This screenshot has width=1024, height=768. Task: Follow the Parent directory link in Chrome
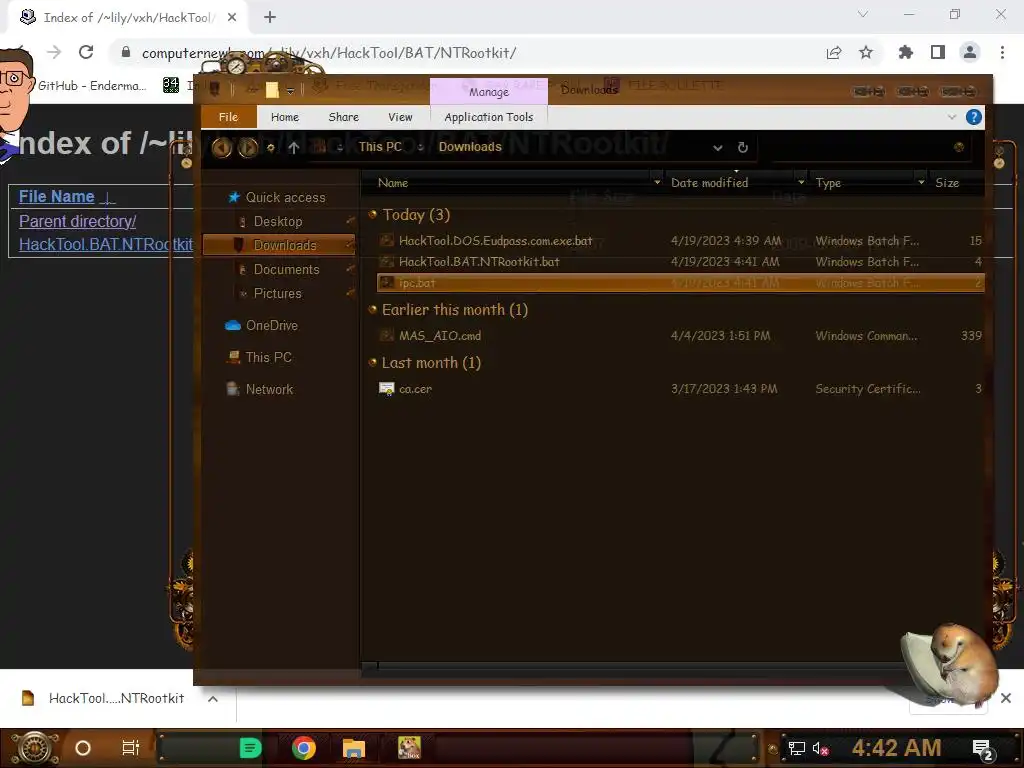point(78,221)
